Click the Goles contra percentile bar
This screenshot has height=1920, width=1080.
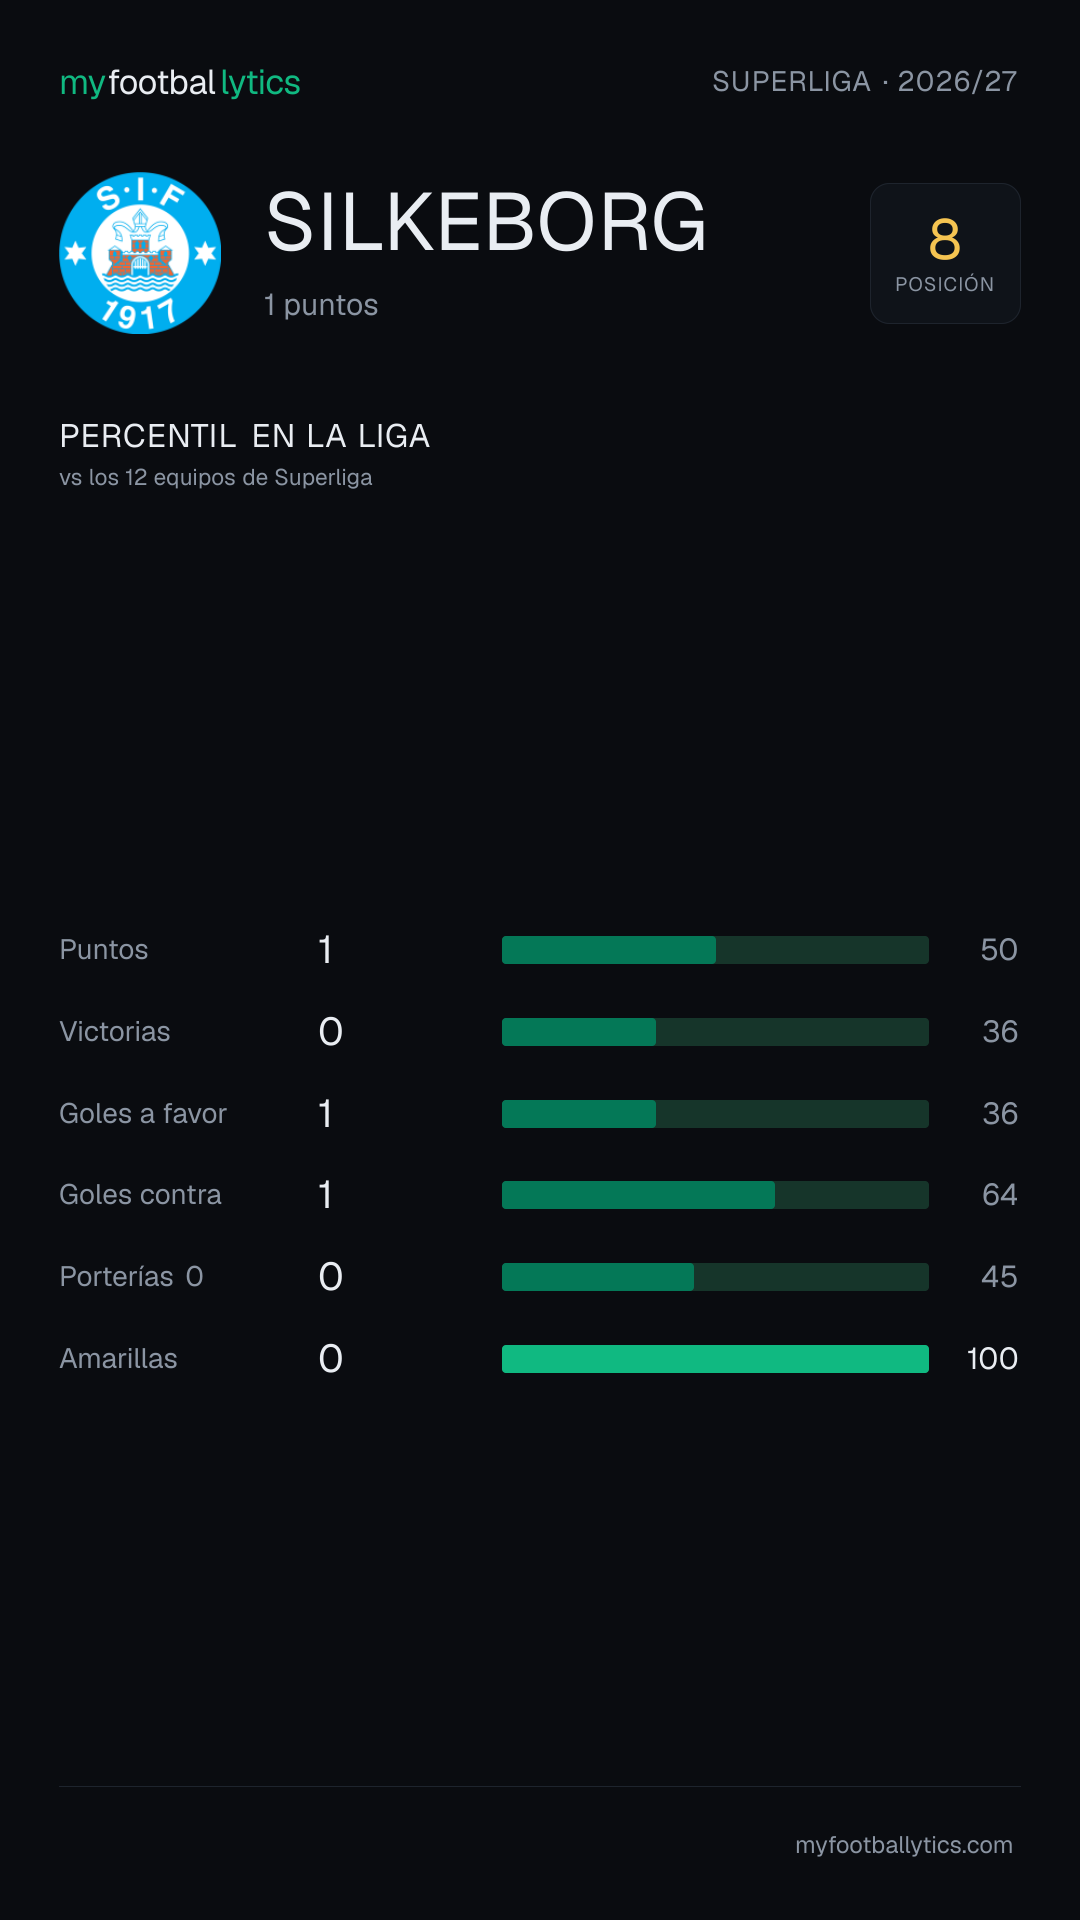(x=715, y=1195)
